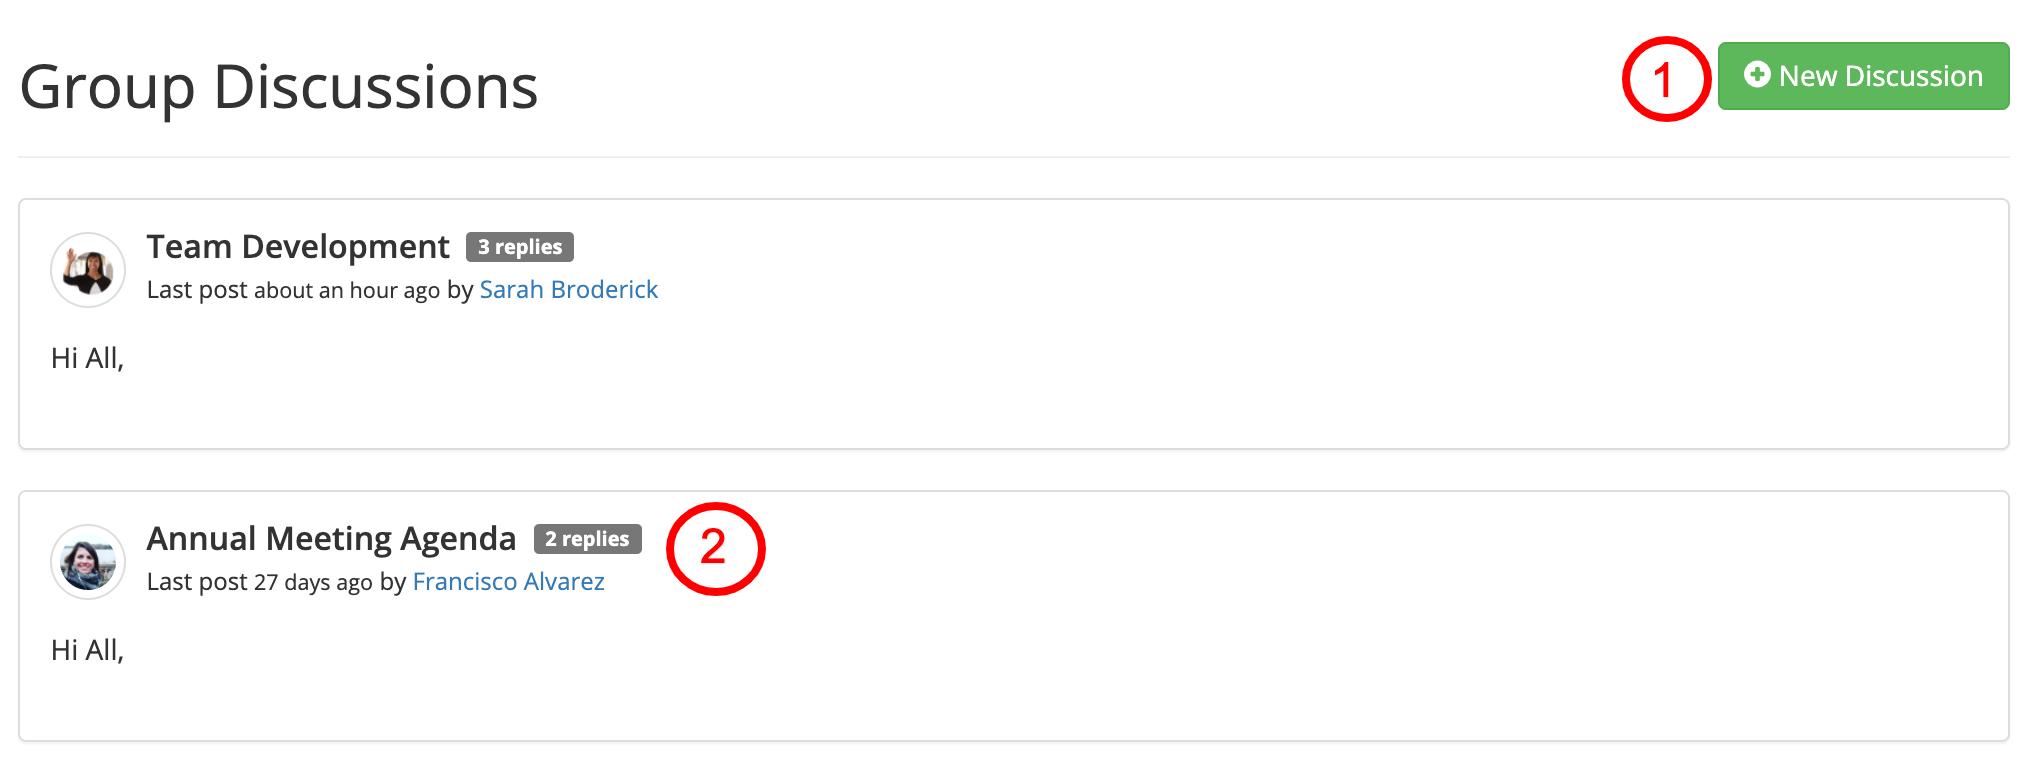The image size is (2038, 780).
Task: Click the Last post label in Annual Meeting Agenda
Action: click(x=197, y=582)
